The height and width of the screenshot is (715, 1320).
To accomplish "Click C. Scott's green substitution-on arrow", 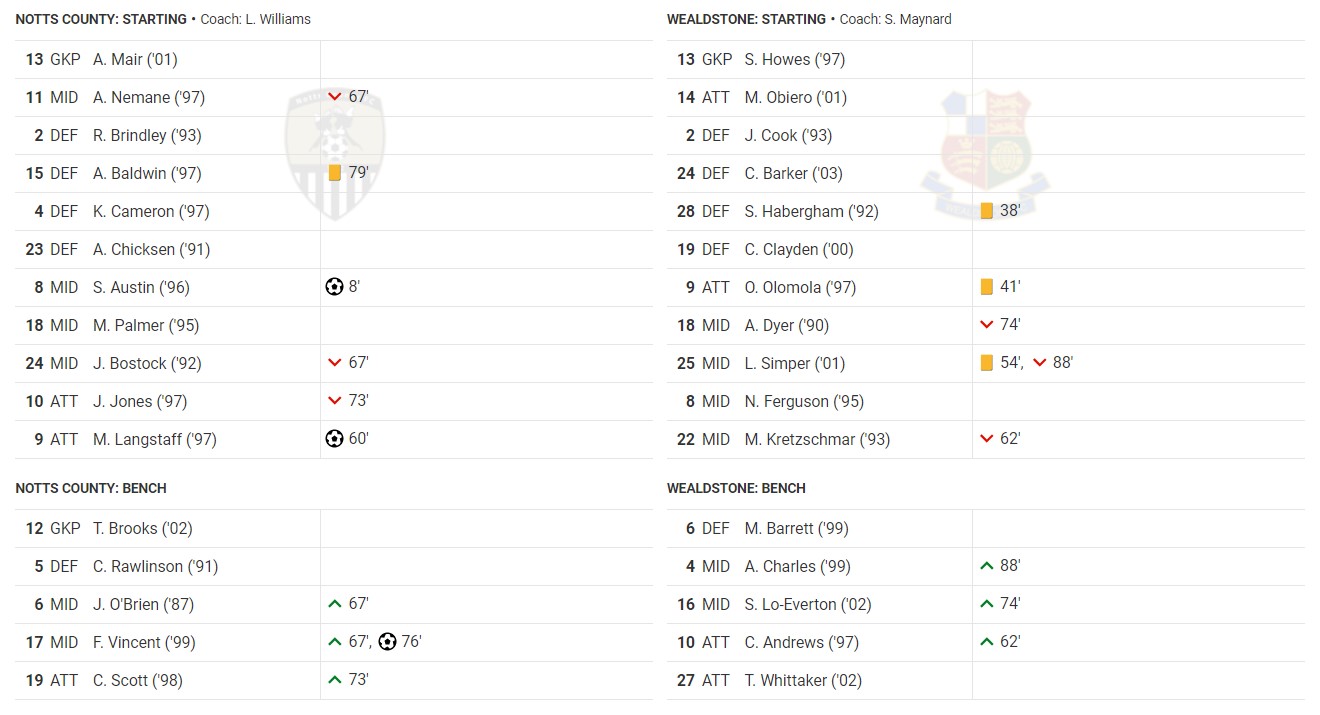I will 335,680.
